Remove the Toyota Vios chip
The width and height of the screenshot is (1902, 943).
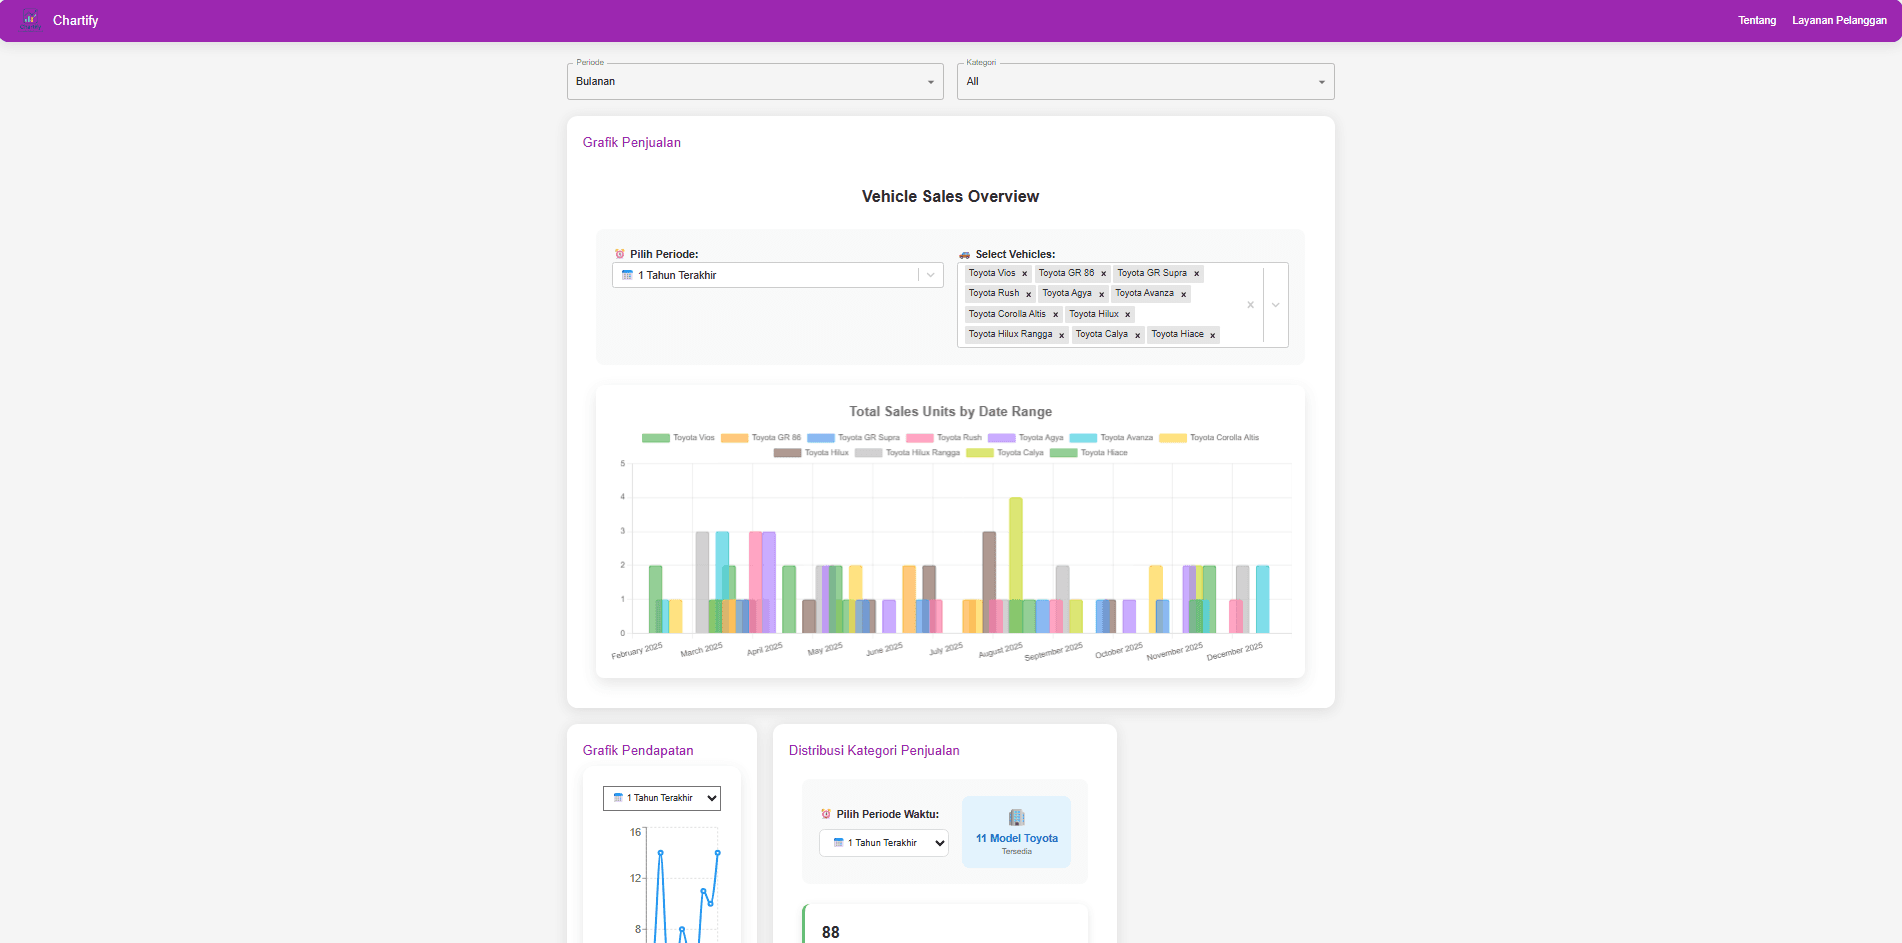coord(1024,274)
